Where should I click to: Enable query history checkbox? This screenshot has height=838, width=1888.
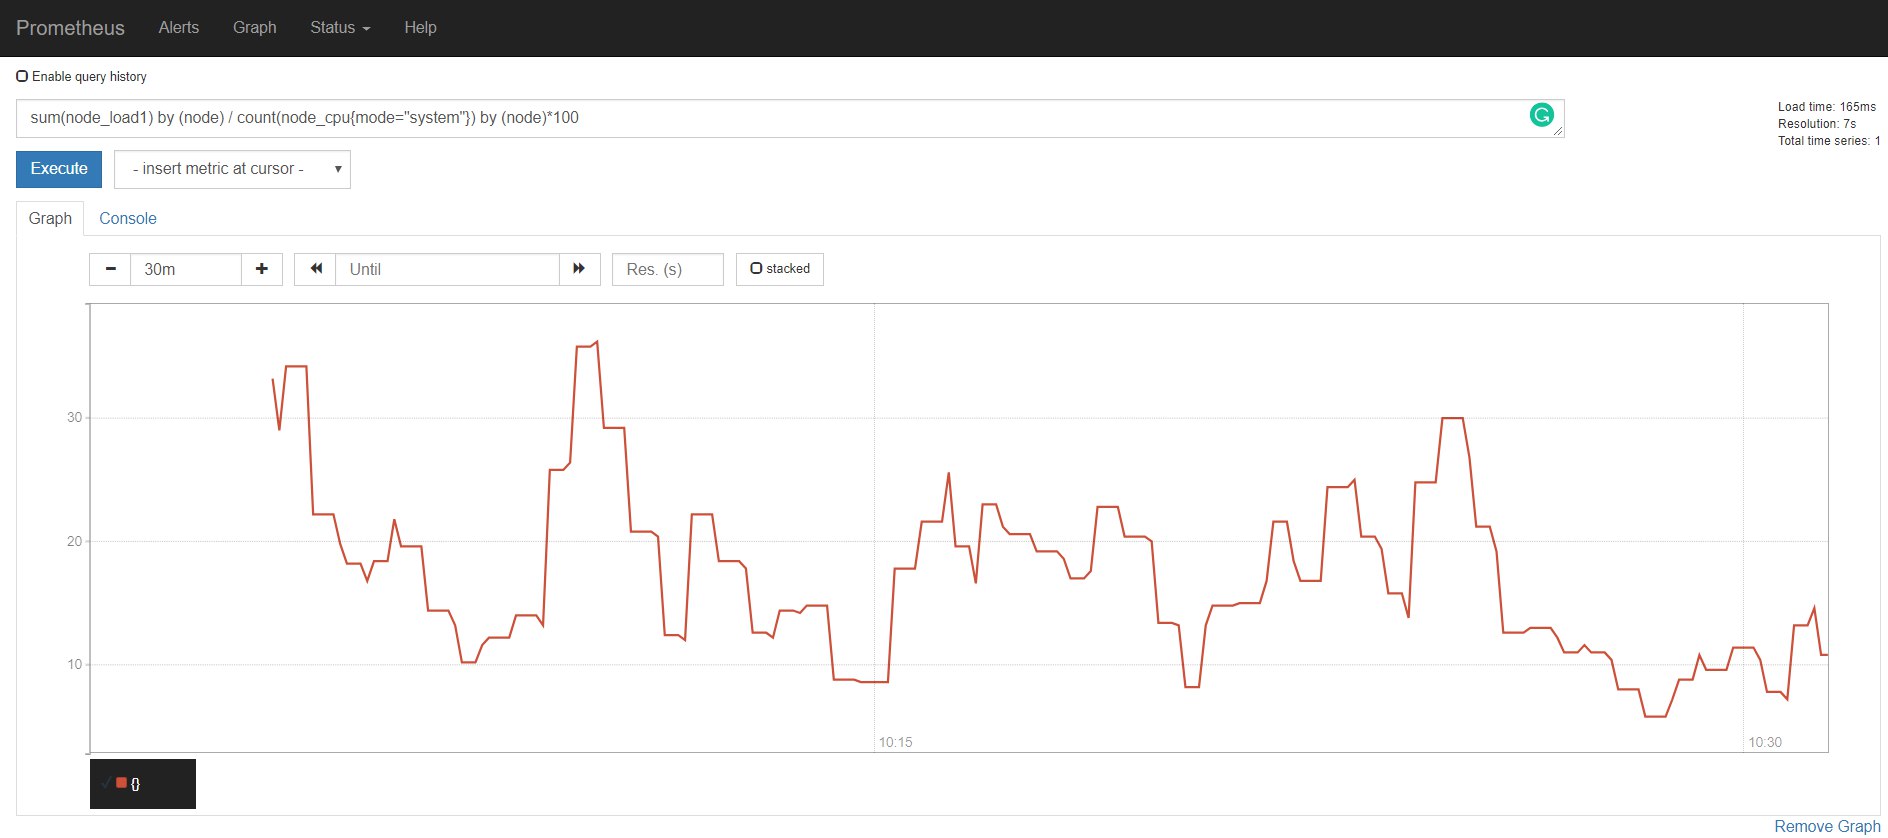click(22, 76)
